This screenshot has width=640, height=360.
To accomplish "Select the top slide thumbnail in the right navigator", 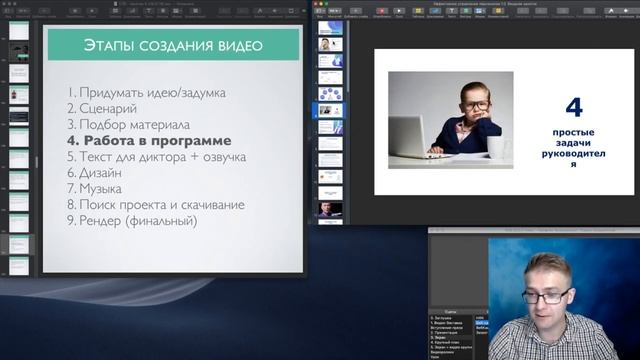I will [330, 28].
